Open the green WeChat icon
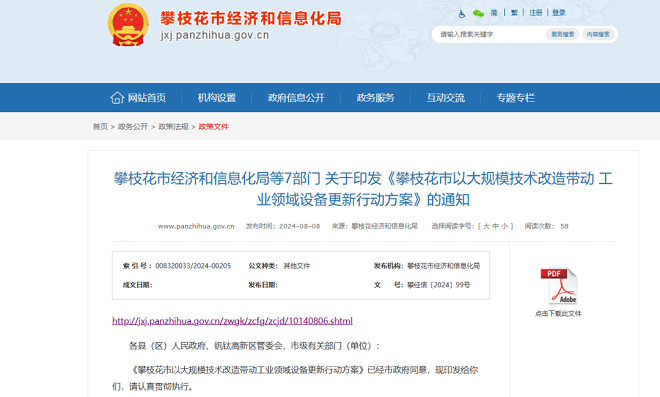 pyautogui.click(x=478, y=13)
